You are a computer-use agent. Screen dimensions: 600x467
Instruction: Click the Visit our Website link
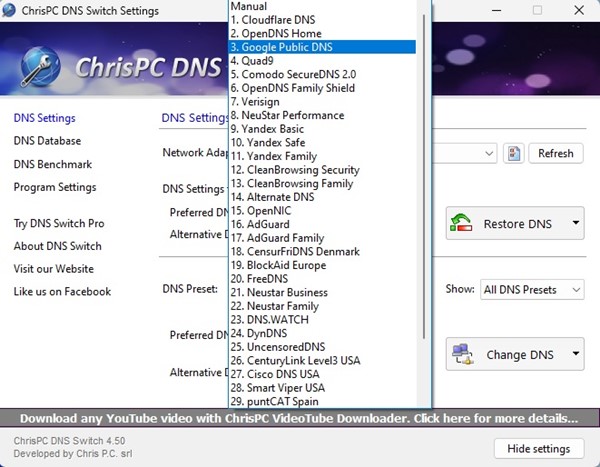click(53, 269)
